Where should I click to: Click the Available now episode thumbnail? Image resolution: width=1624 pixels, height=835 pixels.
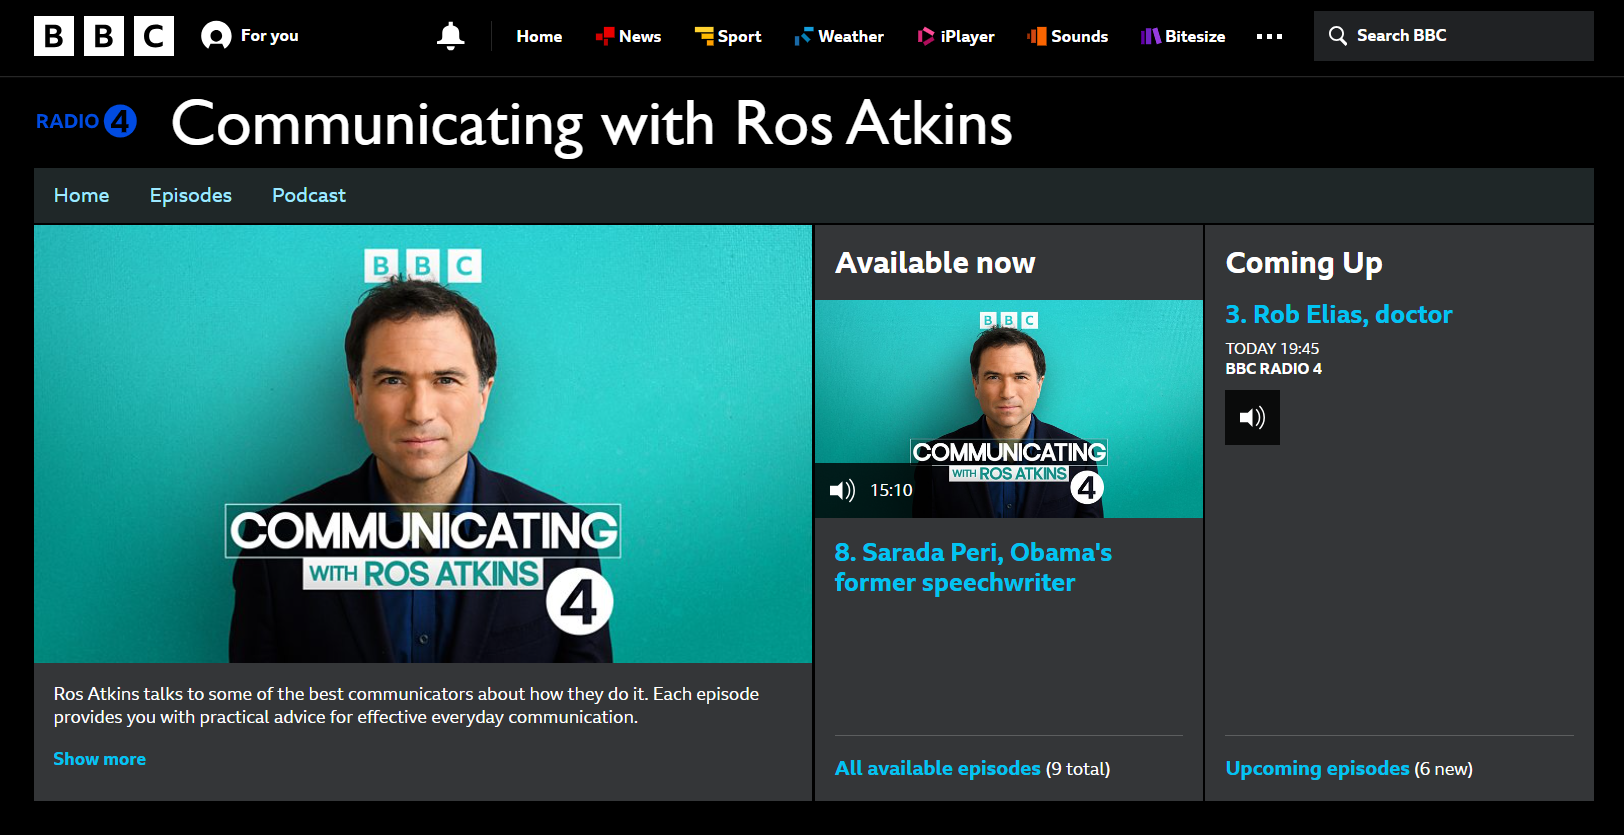coord(1008,409)
